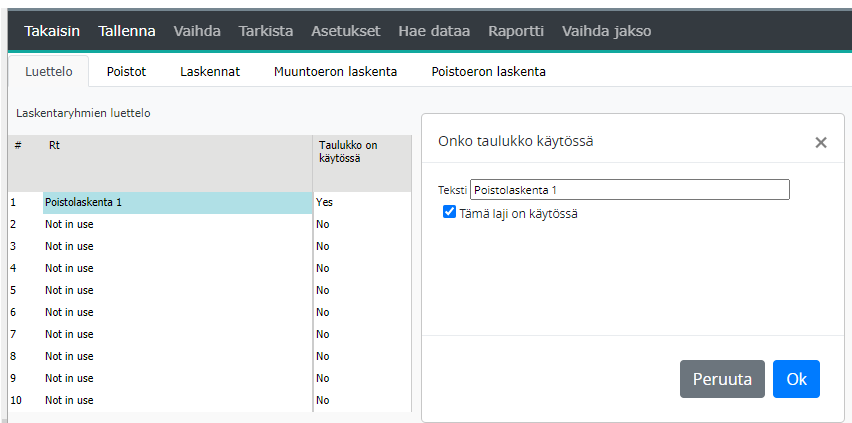Click Tarkista in the top bar
Image resolution: width=852 pixels, height=423 pixels.
[x=266, y=31]
